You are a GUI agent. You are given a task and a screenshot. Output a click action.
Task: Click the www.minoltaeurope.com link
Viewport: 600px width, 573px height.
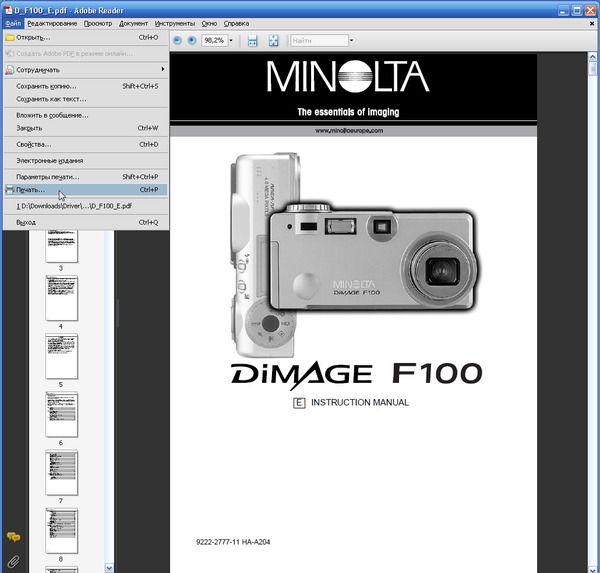tap(349, 131)
